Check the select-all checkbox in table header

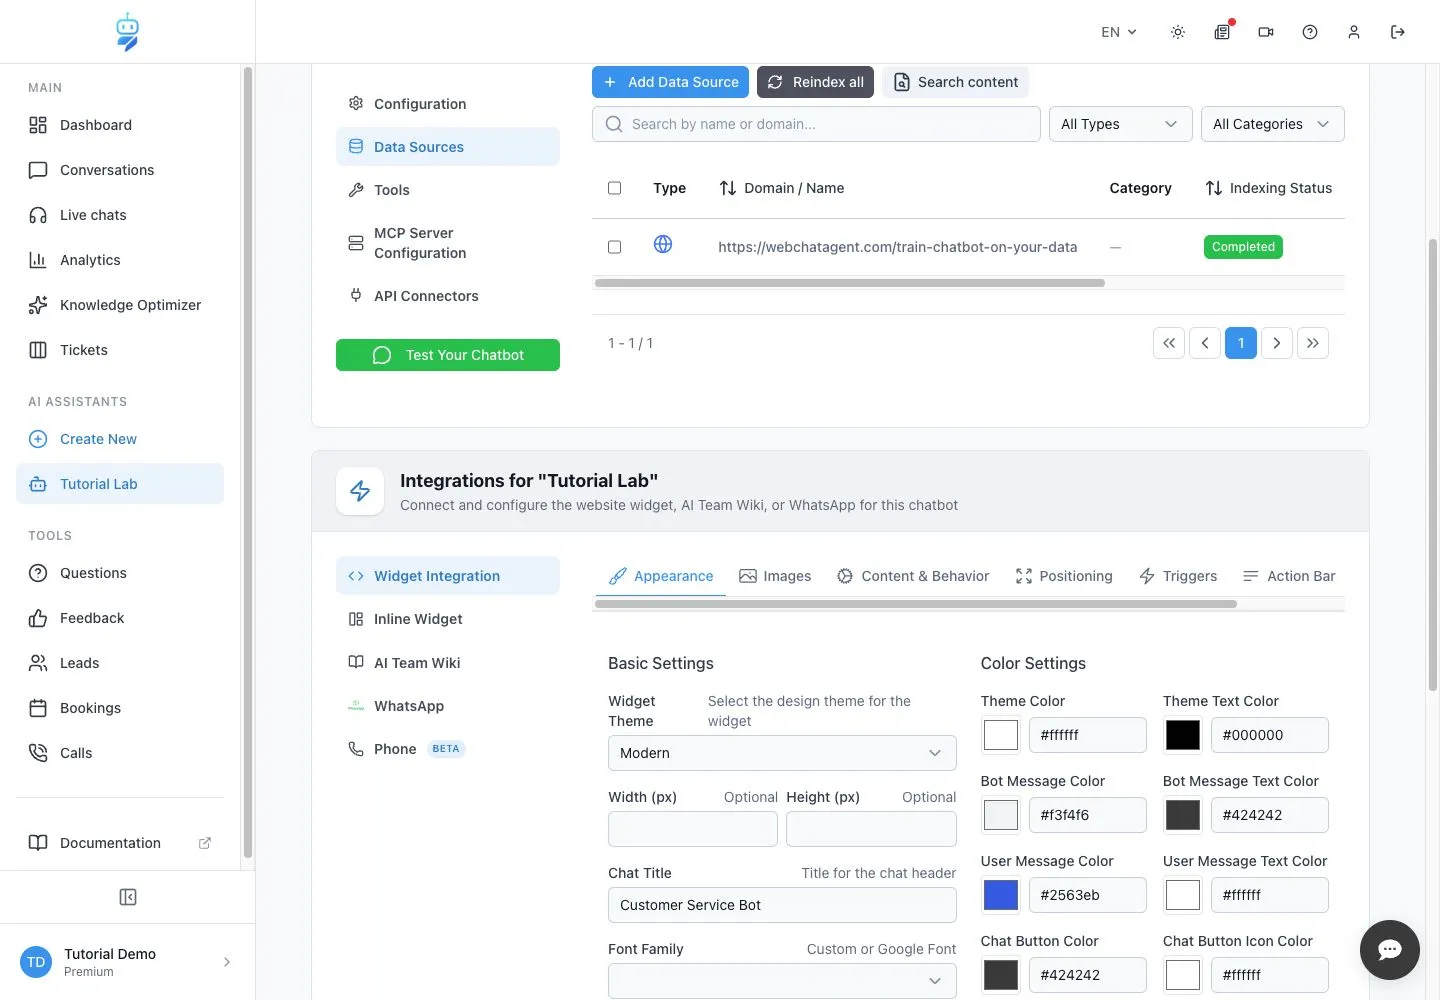(x=615, y=188)
